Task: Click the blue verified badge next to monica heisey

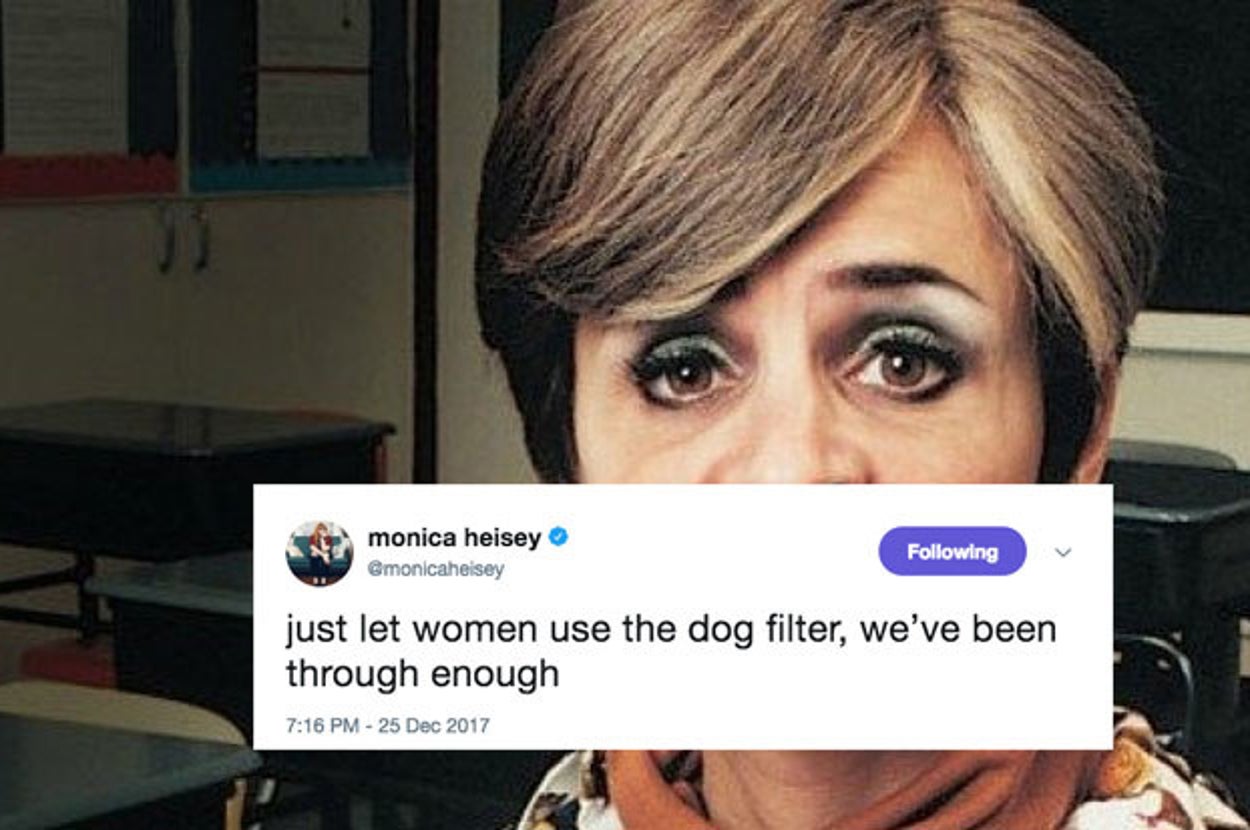Action: tap(558, 538)
